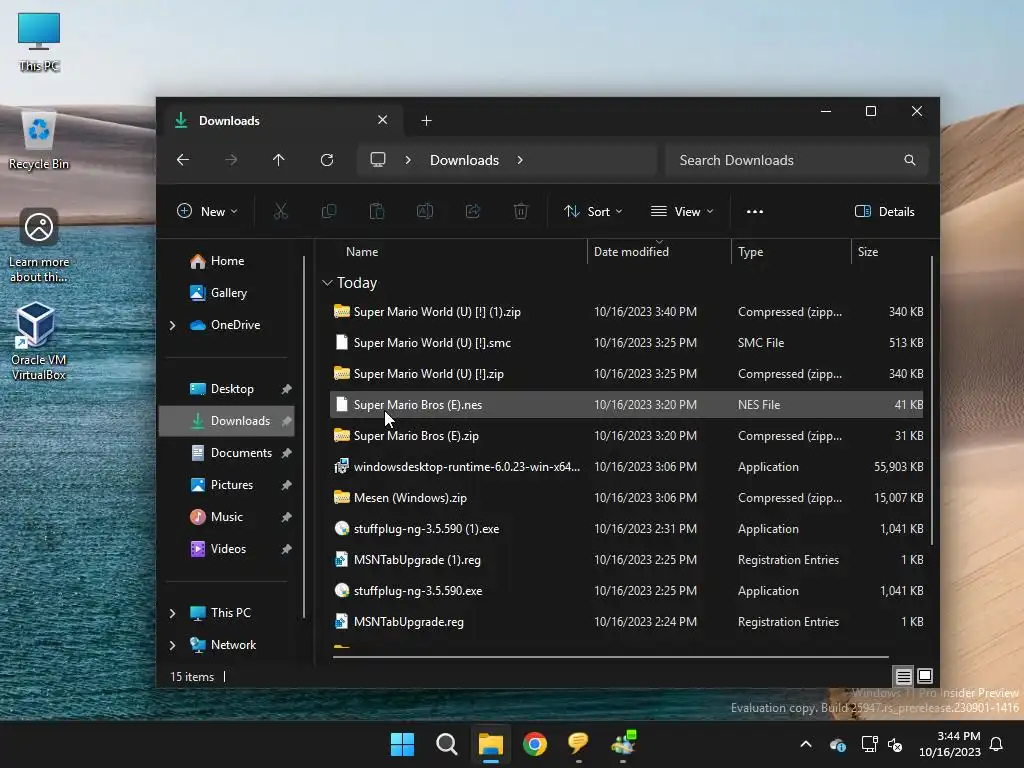Show hidden tray icons chevron
Screen dimensions: 1024x768
[x=806, y=744]
